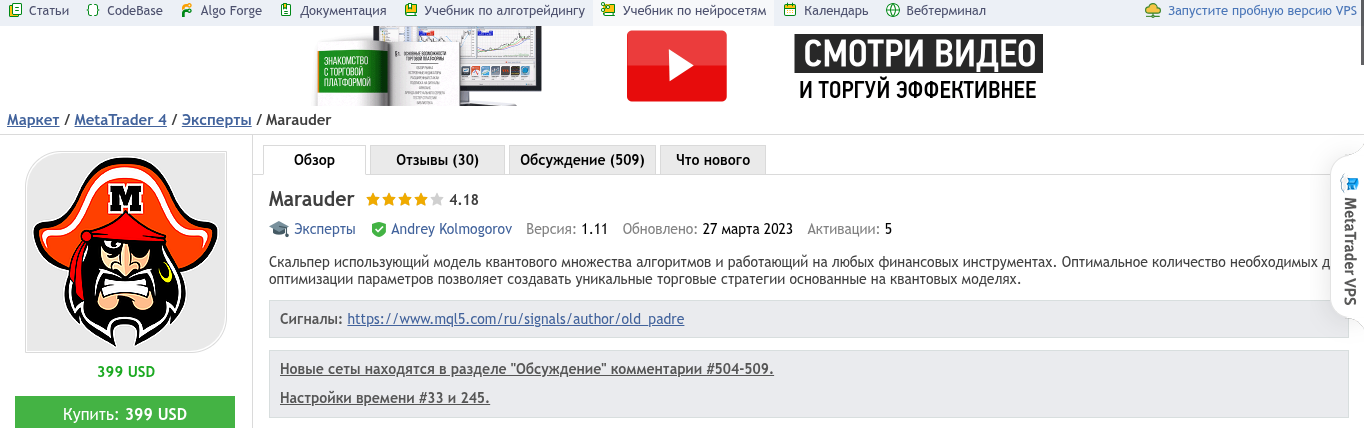1364x428 pixels.
Task: Click Запустите пробную версию VPS link
Action: coord(1262,11)
